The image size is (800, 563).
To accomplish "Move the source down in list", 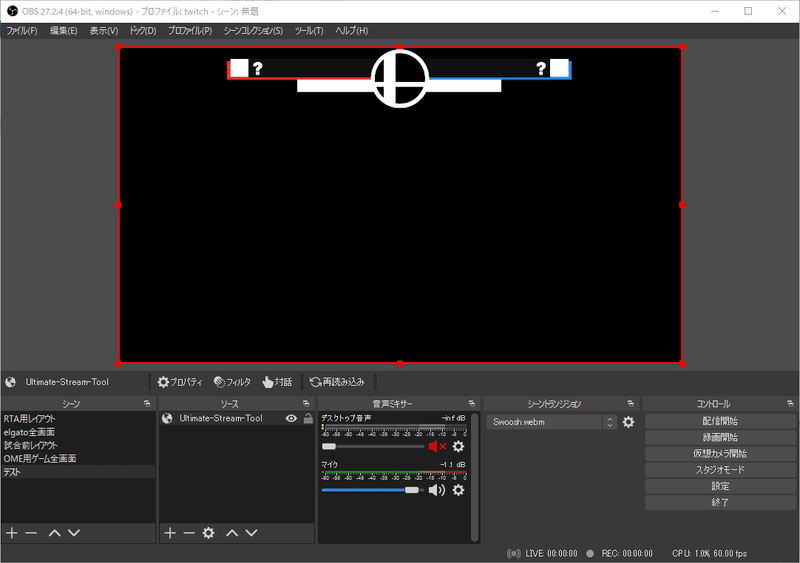I will coord(252,533).
